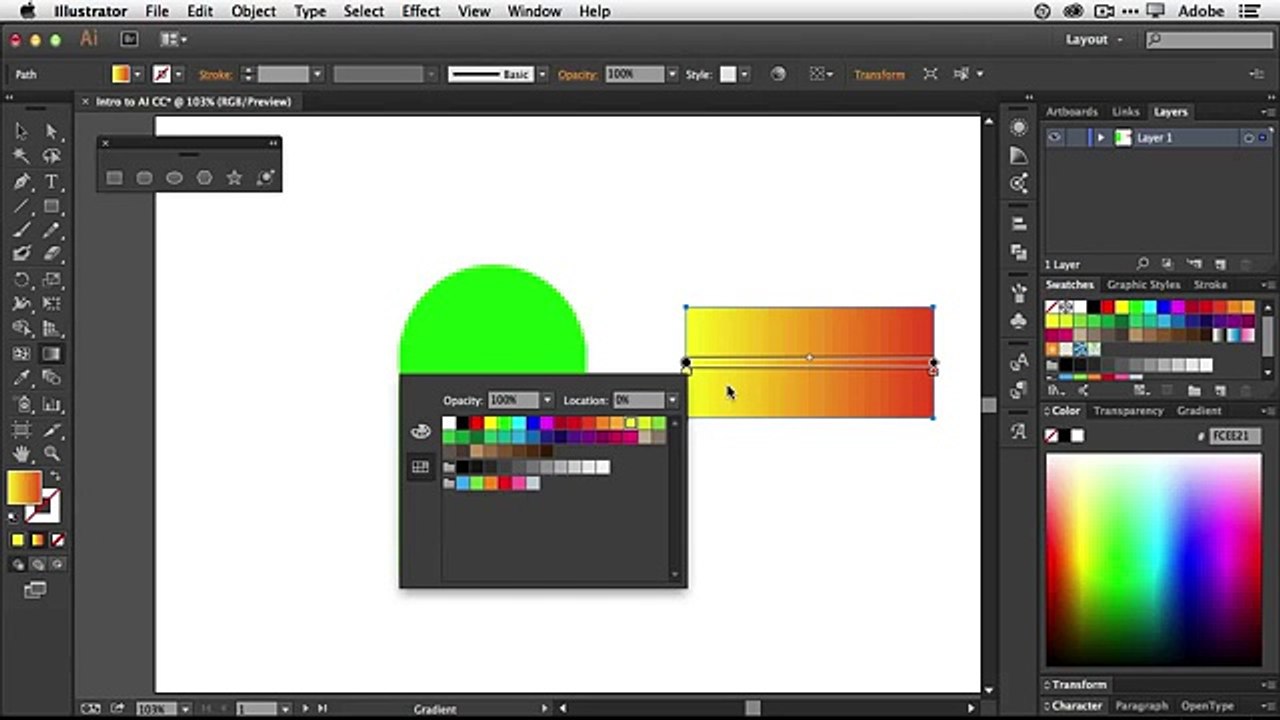
Task: Expand Layer 1 disclosure triangle
Action: coord(1101,138)
